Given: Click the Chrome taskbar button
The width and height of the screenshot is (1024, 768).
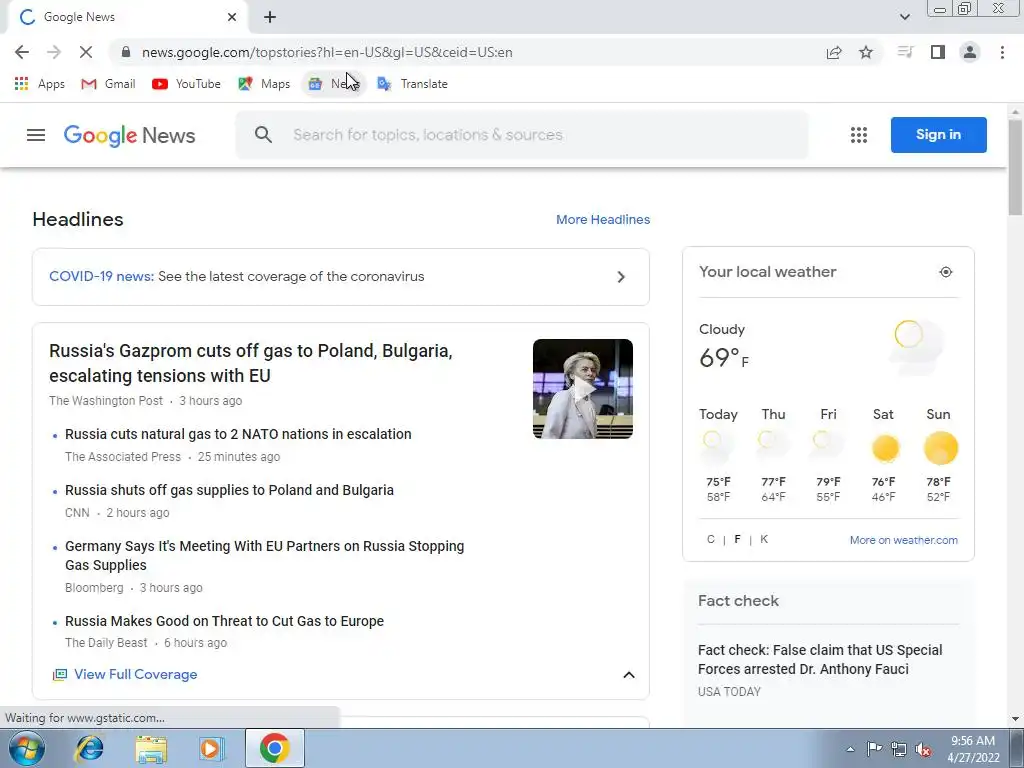Looking at the screenshot, I should point(274,748).
